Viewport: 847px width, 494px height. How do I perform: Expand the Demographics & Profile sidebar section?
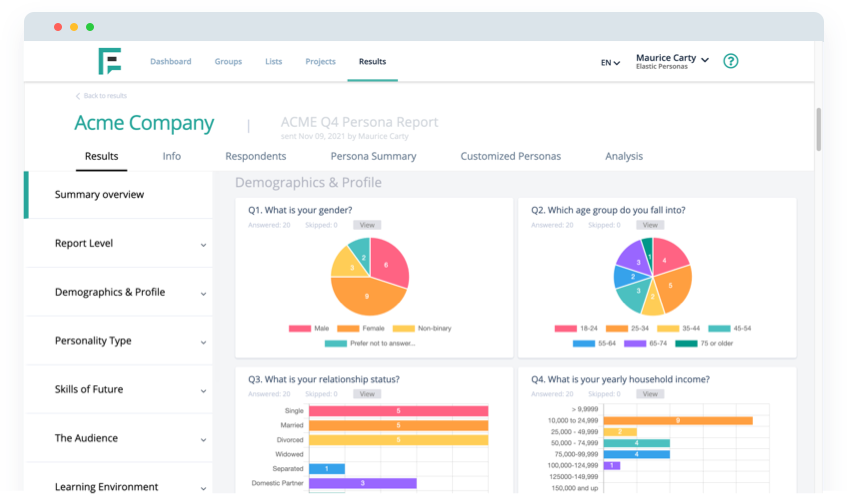pyautogui.click(x=119, y=292)
